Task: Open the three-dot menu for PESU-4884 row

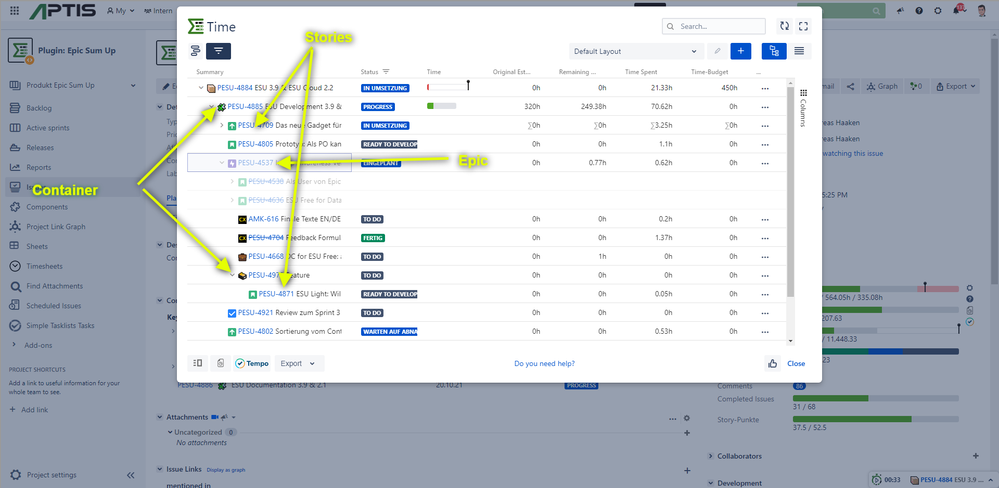Action: (765, 88)
